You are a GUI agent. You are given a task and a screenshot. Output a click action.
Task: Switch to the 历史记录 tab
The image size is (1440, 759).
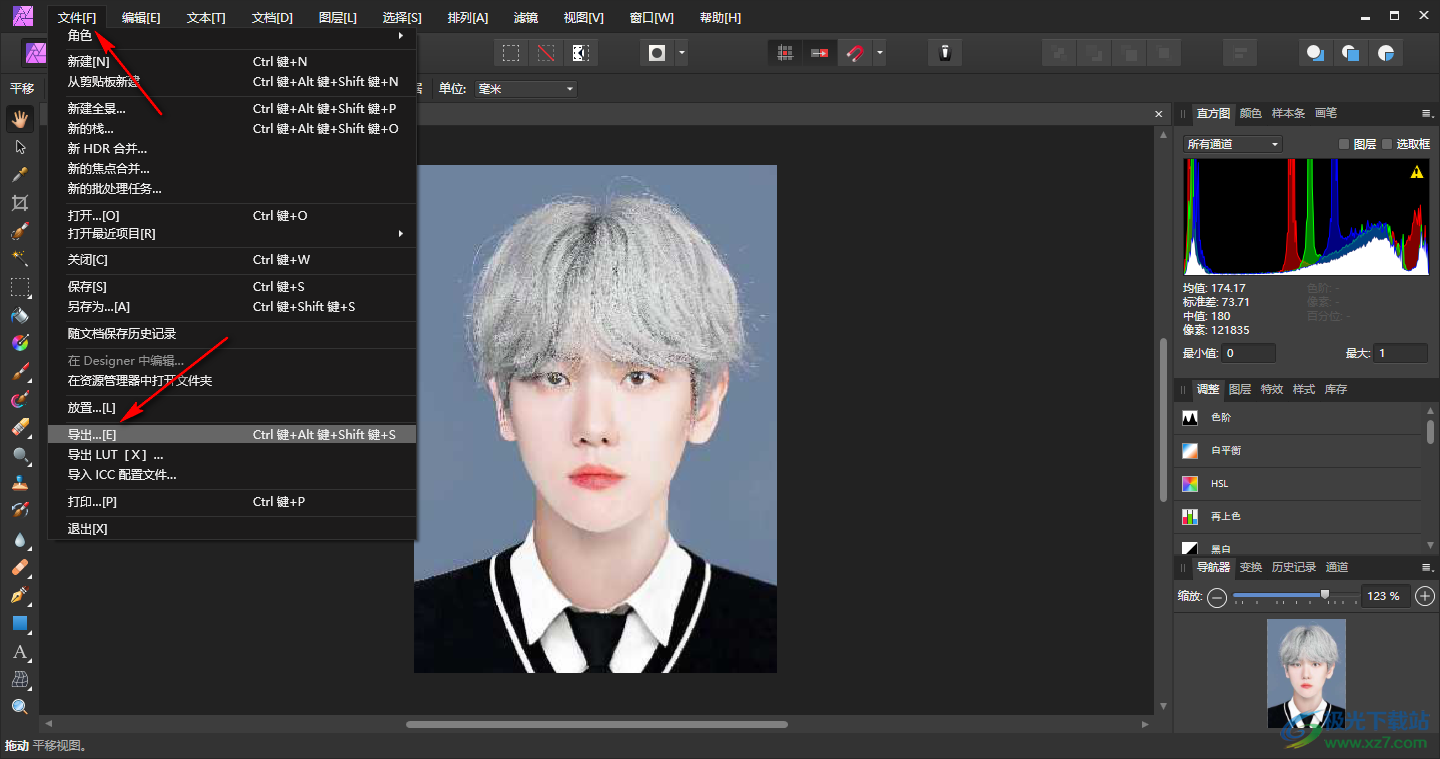pos(1293,567)
